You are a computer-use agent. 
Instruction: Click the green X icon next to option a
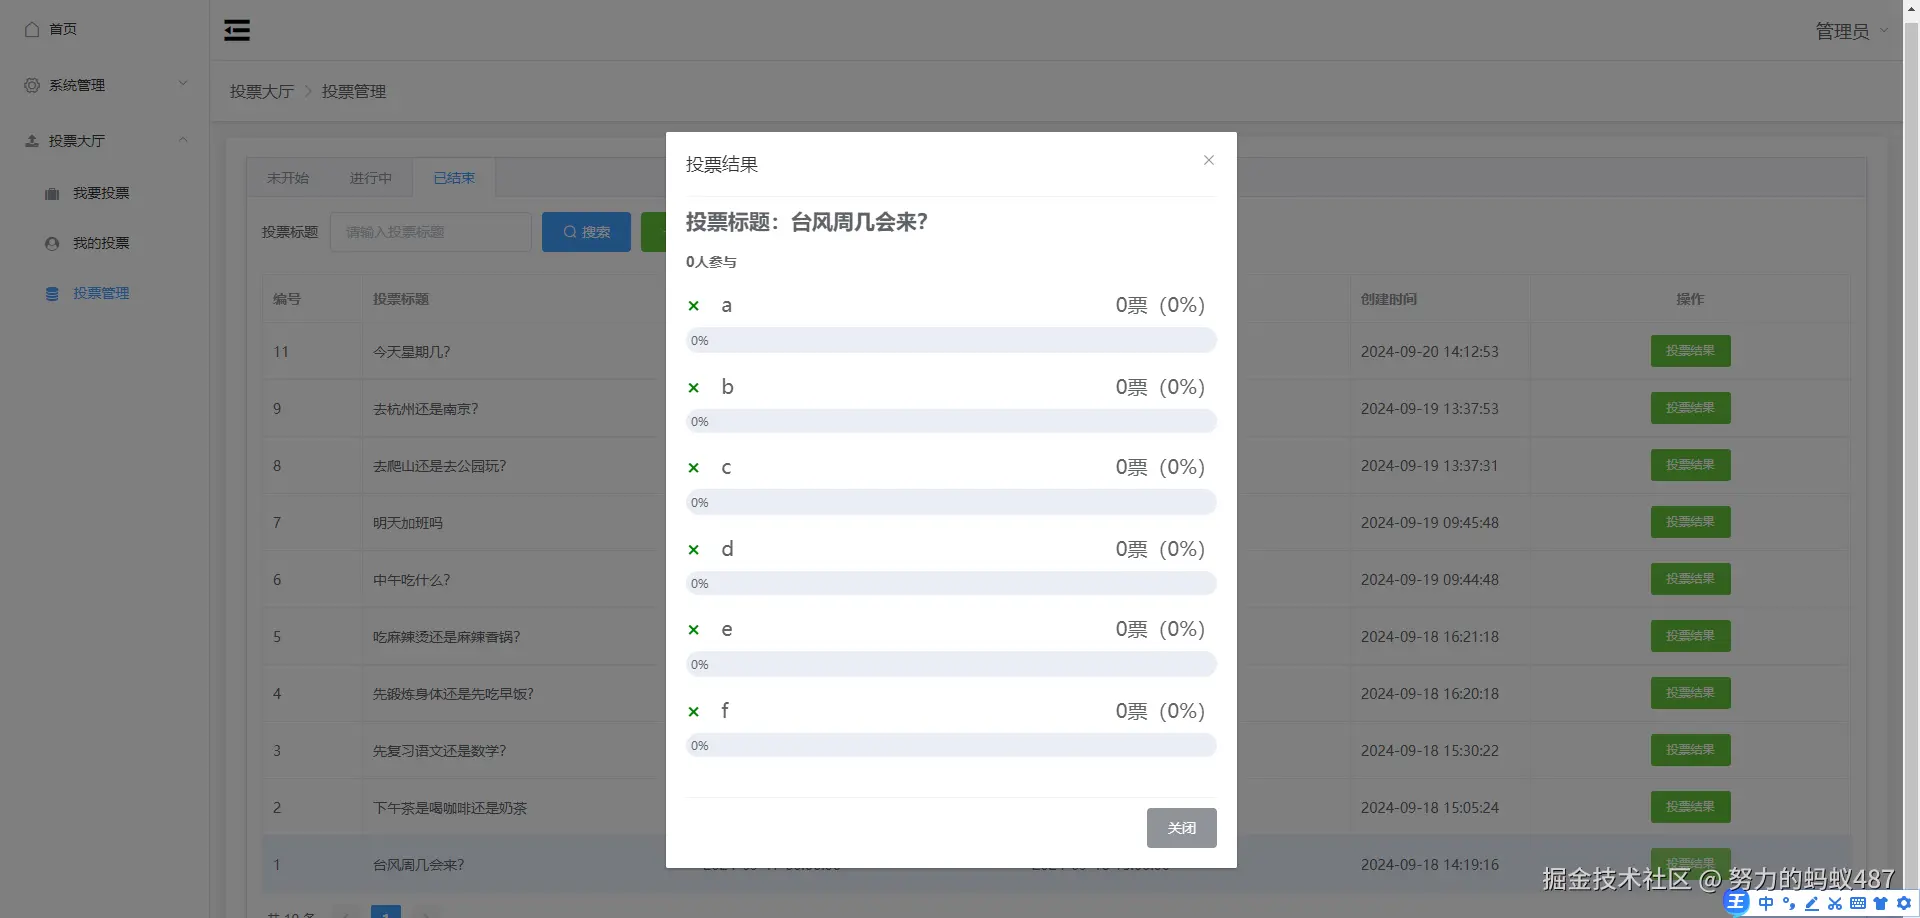tap(693, 306)
